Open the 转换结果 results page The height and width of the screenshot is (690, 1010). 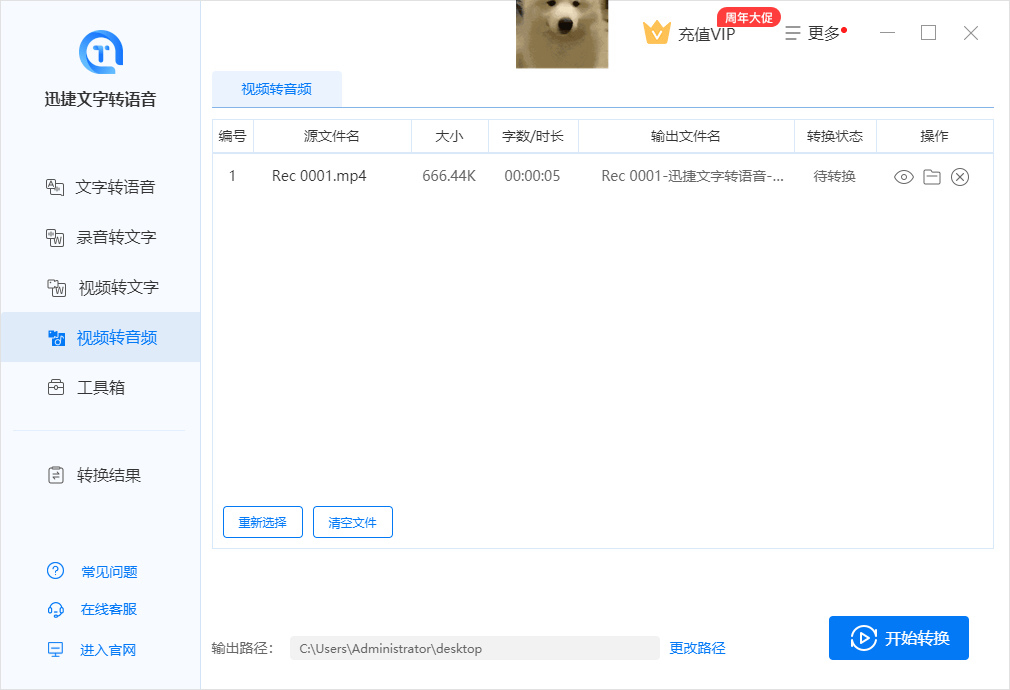pos(100,475)
